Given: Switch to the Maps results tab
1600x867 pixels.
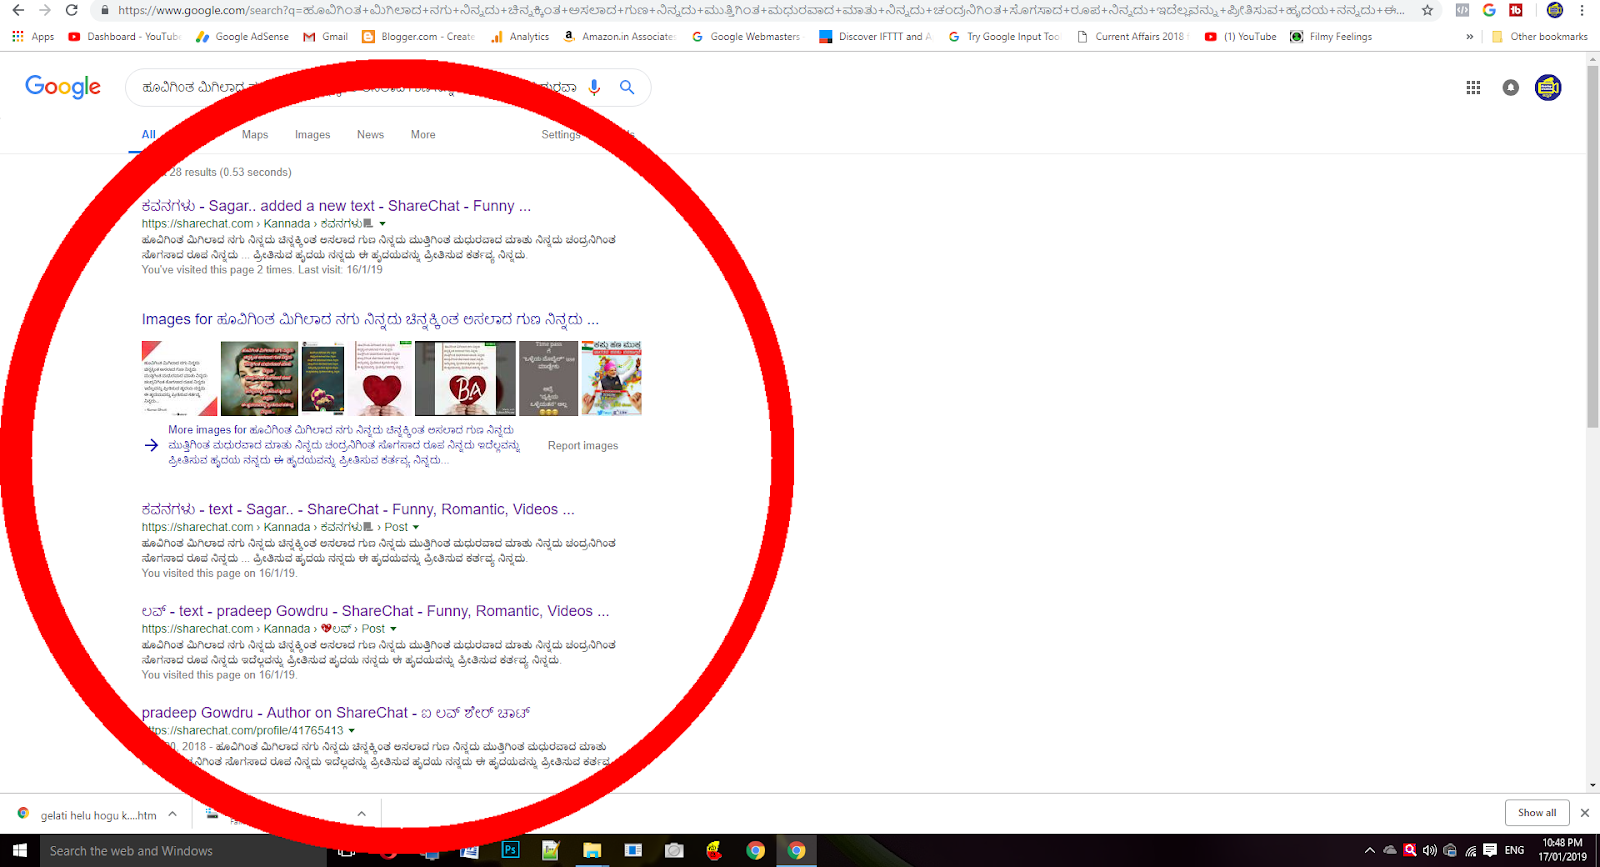Looking at the screenshot, I should click(255, 134).
